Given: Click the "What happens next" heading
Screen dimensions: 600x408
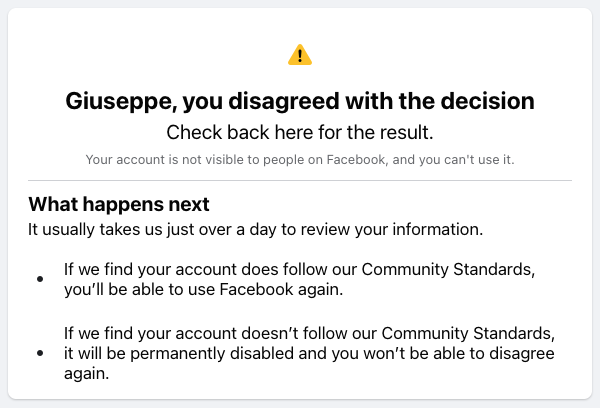Looking at the screenshot, I should [x=119, y=205].
